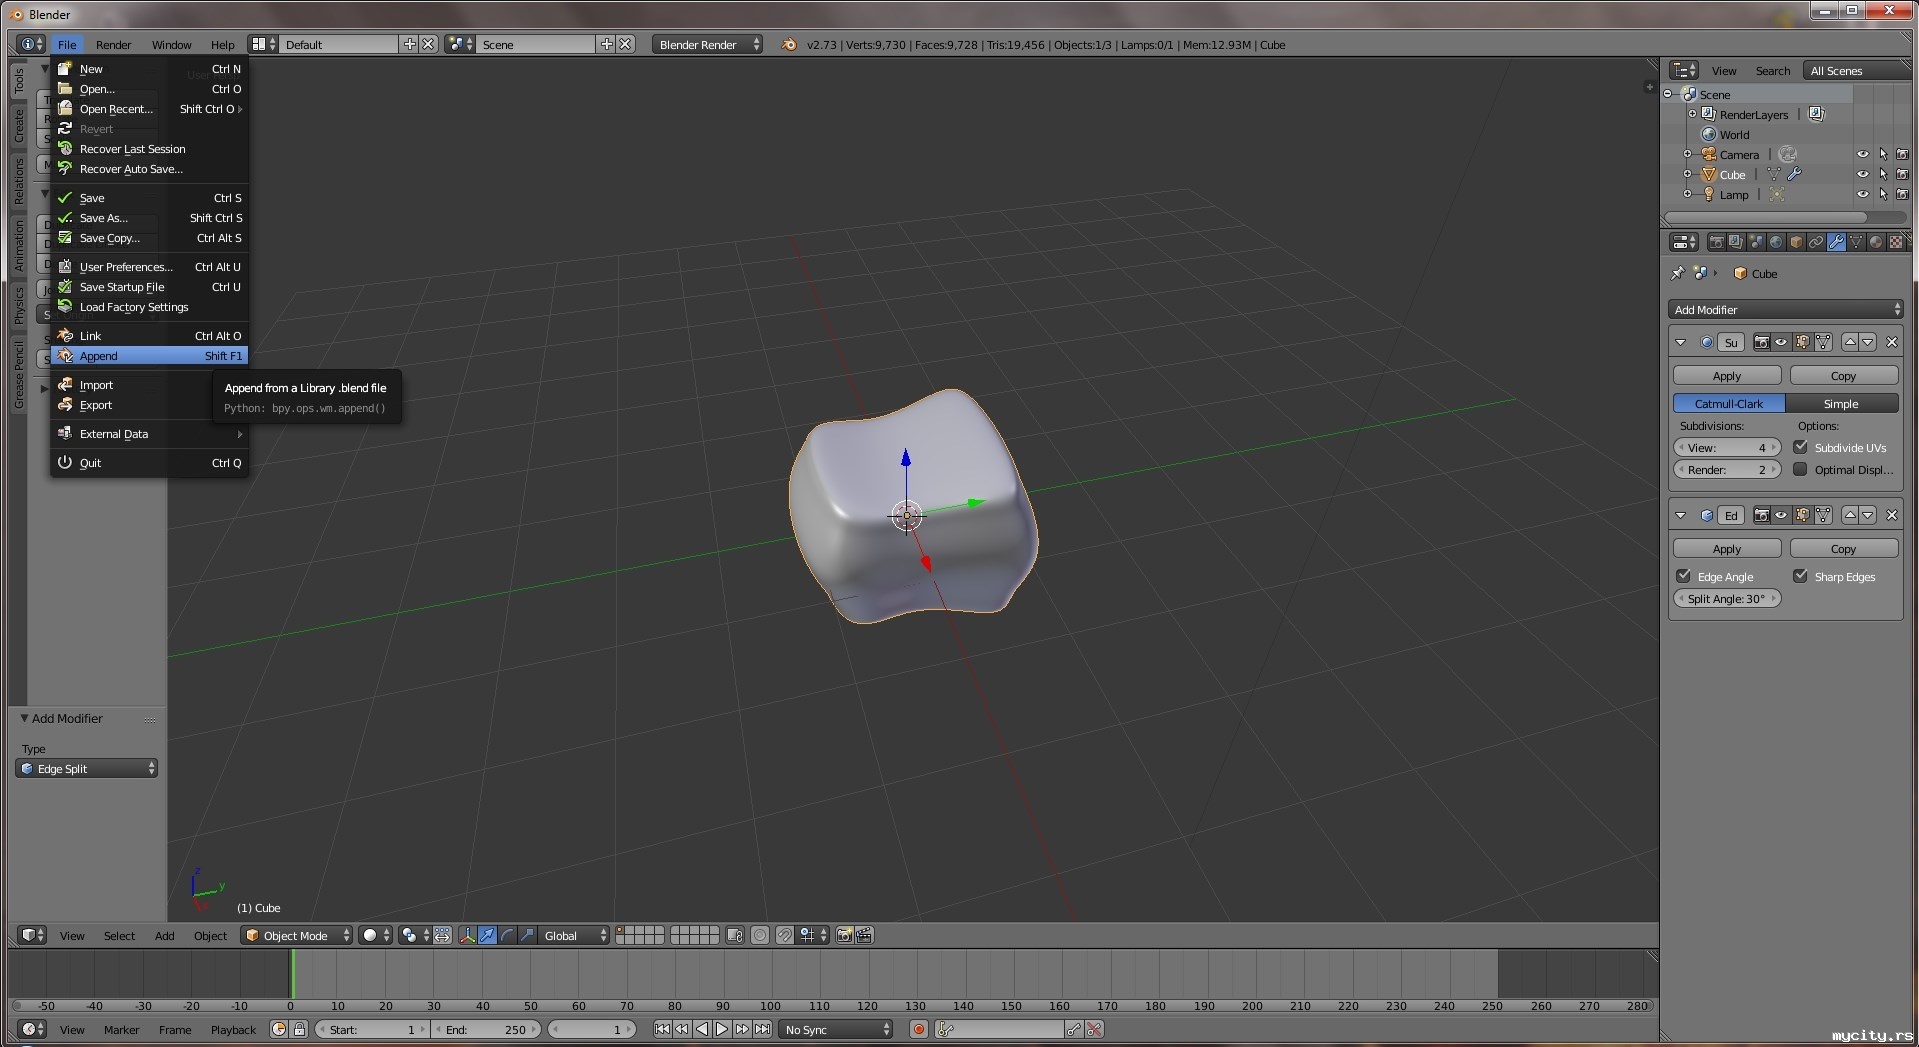The image size is (1919, 1047).
Task: Remove the Subsurf modifier with X icon
Action: point(1891,342)
